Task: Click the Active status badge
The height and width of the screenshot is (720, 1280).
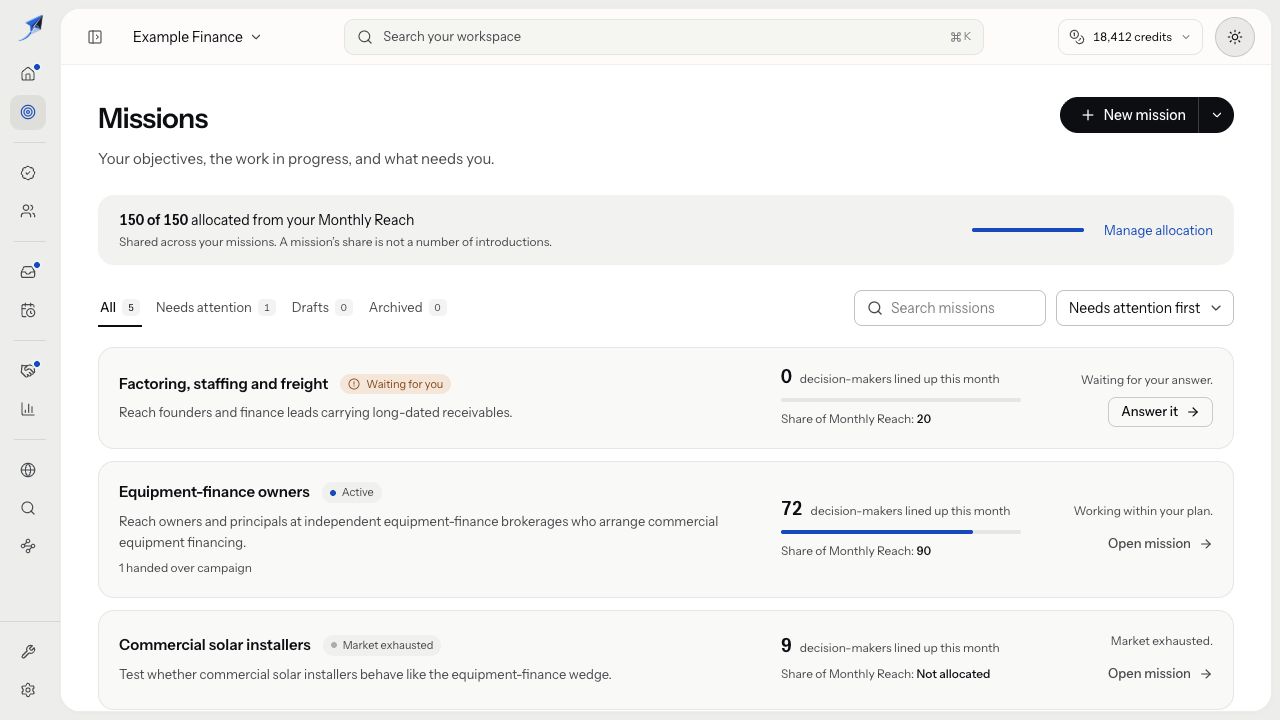Action: [x=352, y=492]
